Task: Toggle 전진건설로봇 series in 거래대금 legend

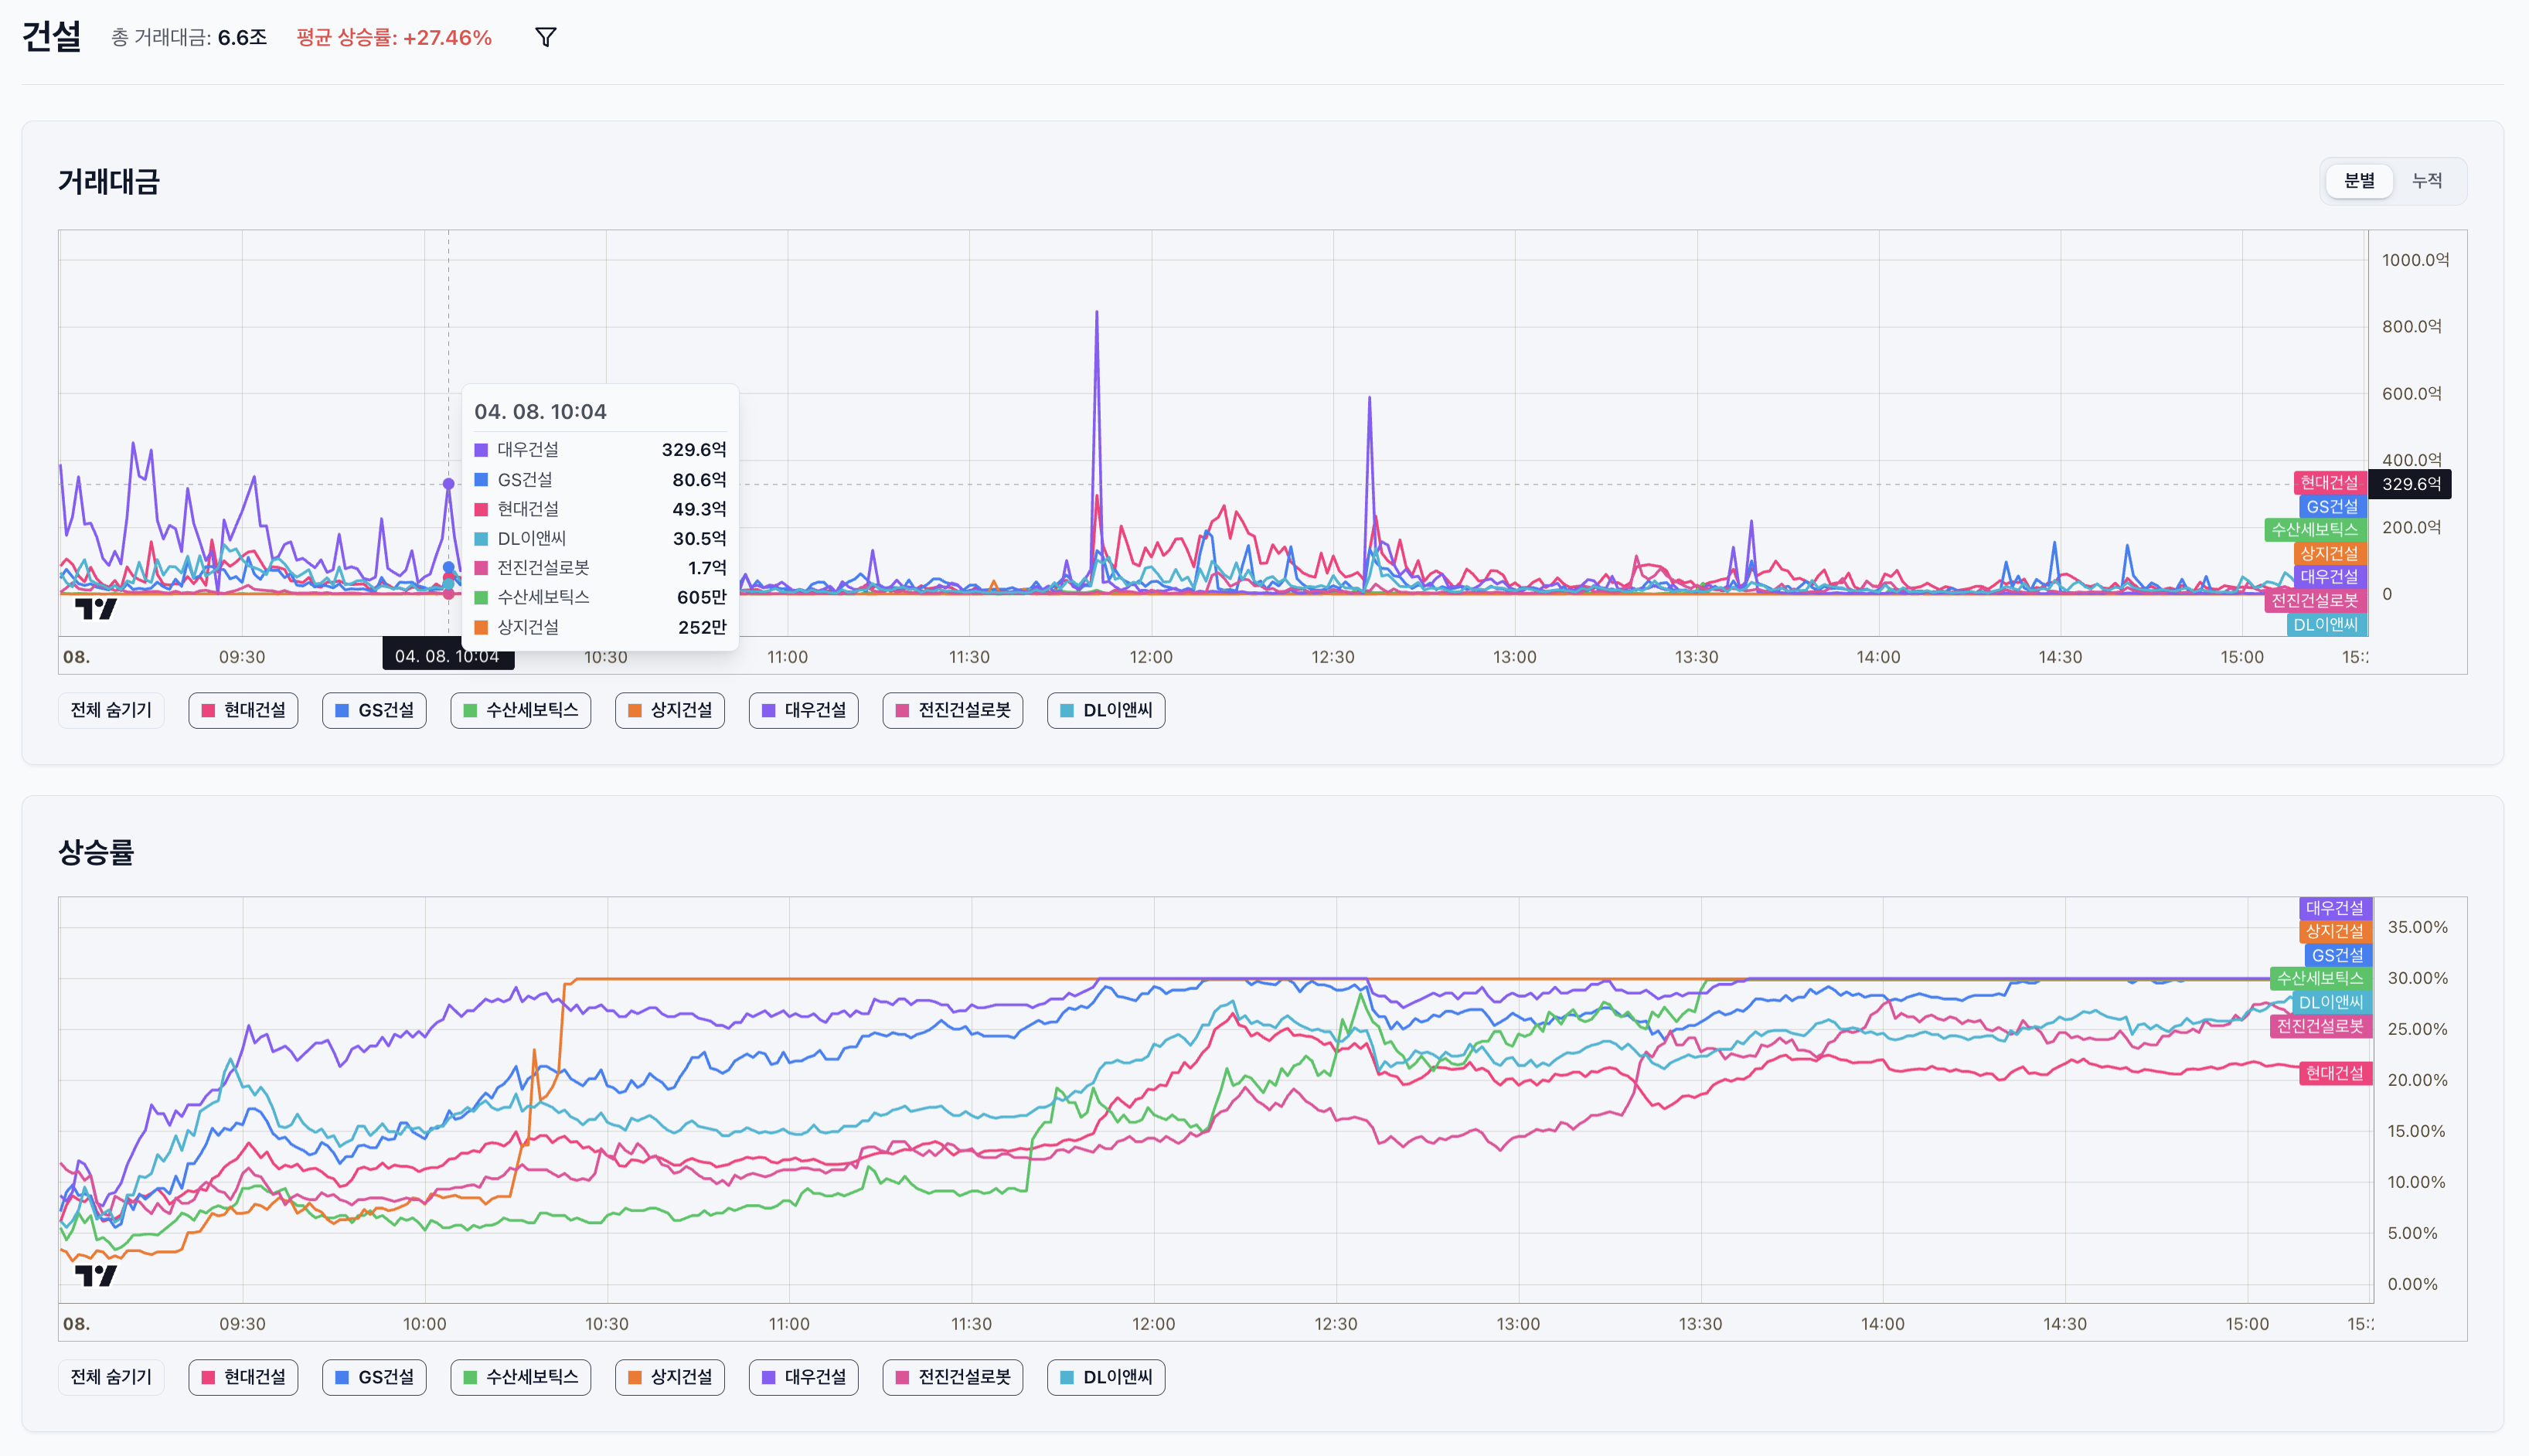Action: tap(953, 710)
